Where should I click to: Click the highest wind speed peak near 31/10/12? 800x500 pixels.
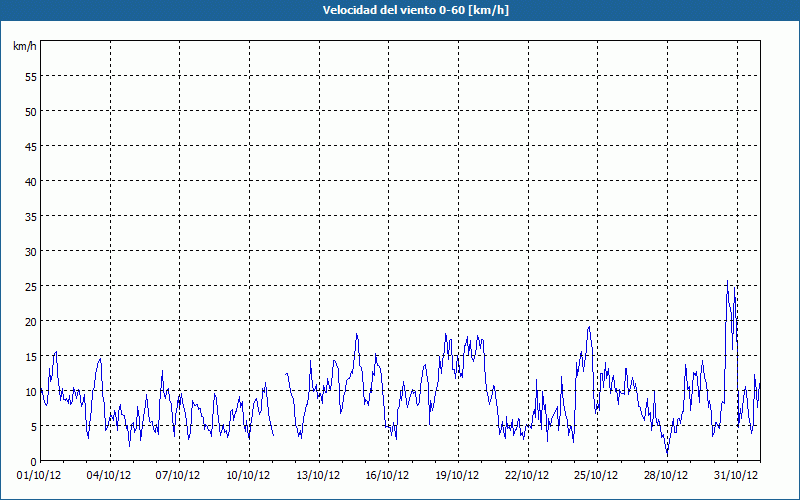(x=728, y=281)
